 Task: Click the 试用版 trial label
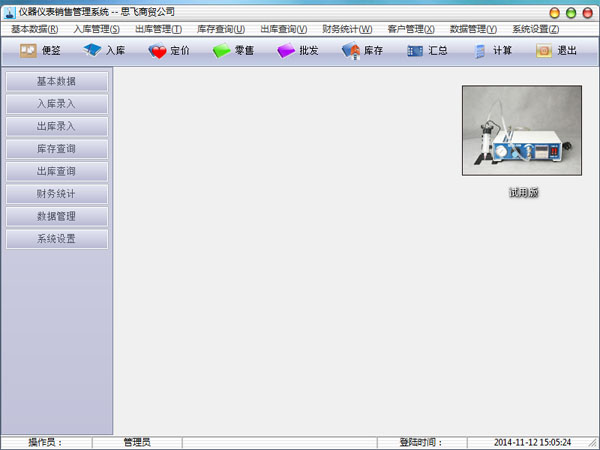[x=523, y=192]
